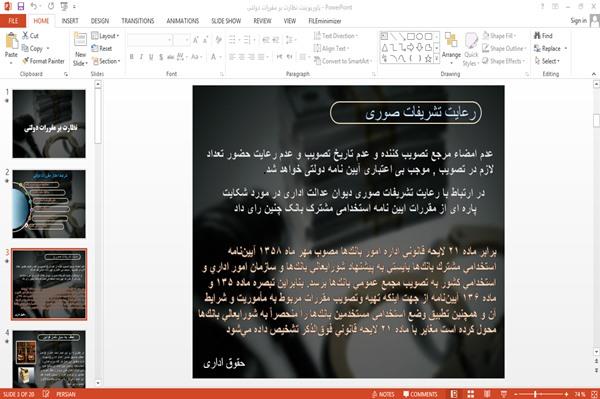This screenshot has height=399, width=600.
Task: Switch to Reading View icon
Action: [487, 394]
